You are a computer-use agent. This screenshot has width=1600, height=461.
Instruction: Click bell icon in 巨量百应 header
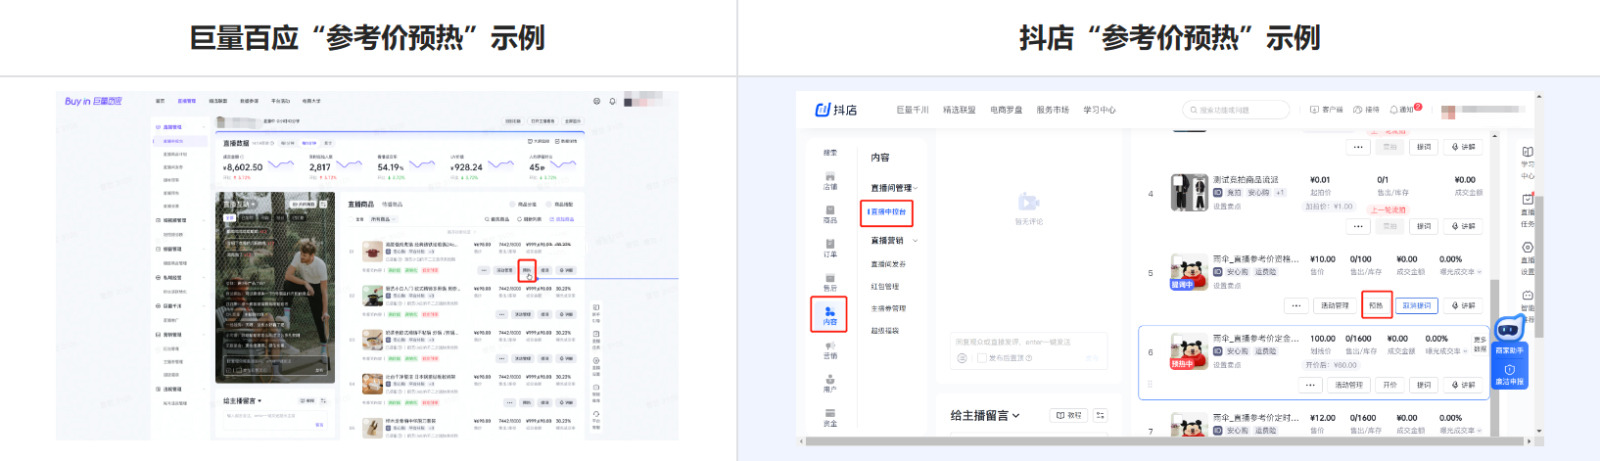point(612,101)
